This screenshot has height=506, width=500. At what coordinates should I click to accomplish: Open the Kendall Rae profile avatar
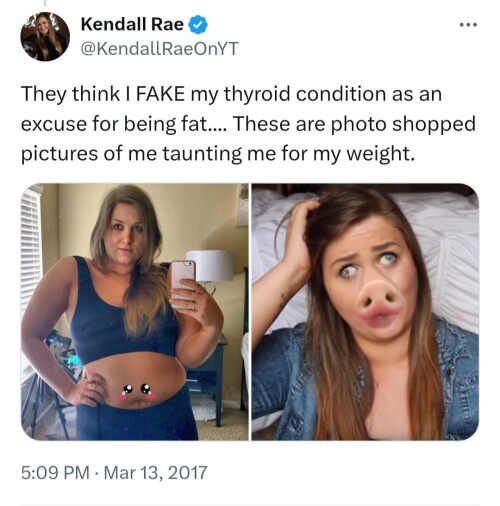click(45, 37)
